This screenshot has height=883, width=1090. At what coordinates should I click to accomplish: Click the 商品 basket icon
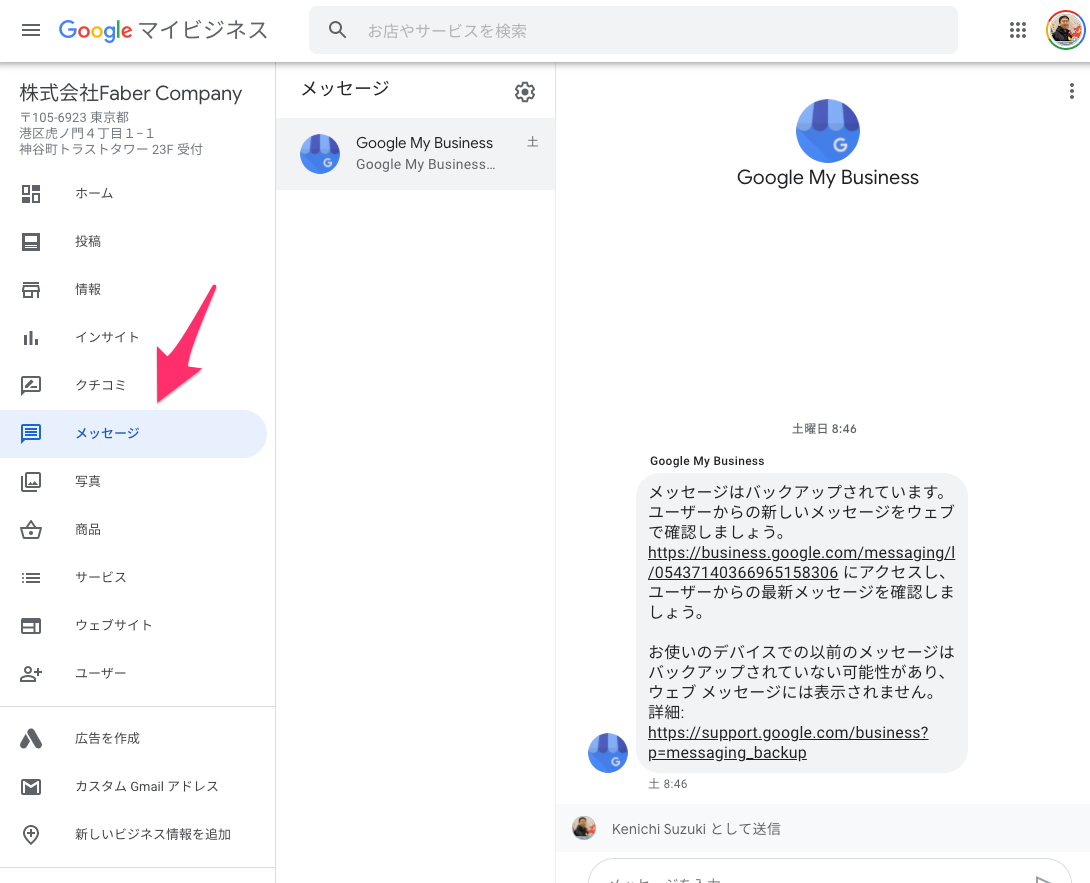click(x=31, y=530)
